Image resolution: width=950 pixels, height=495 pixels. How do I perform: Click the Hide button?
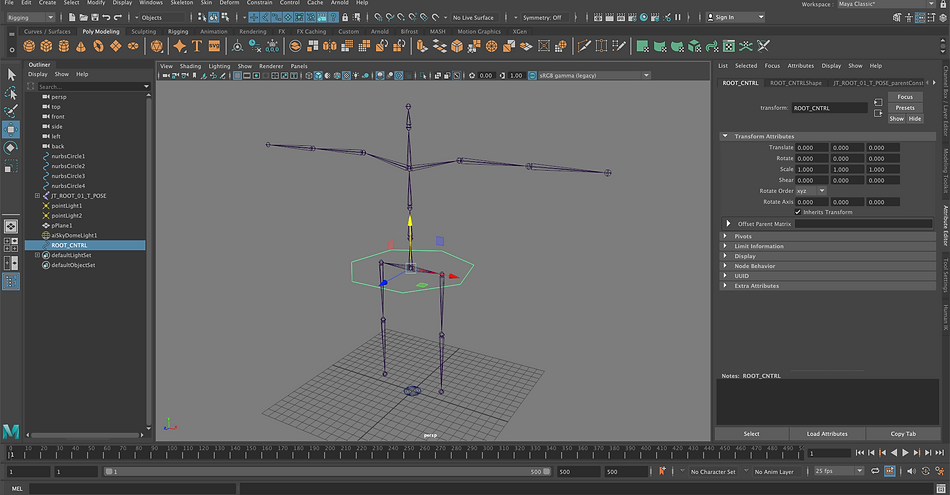915,119
